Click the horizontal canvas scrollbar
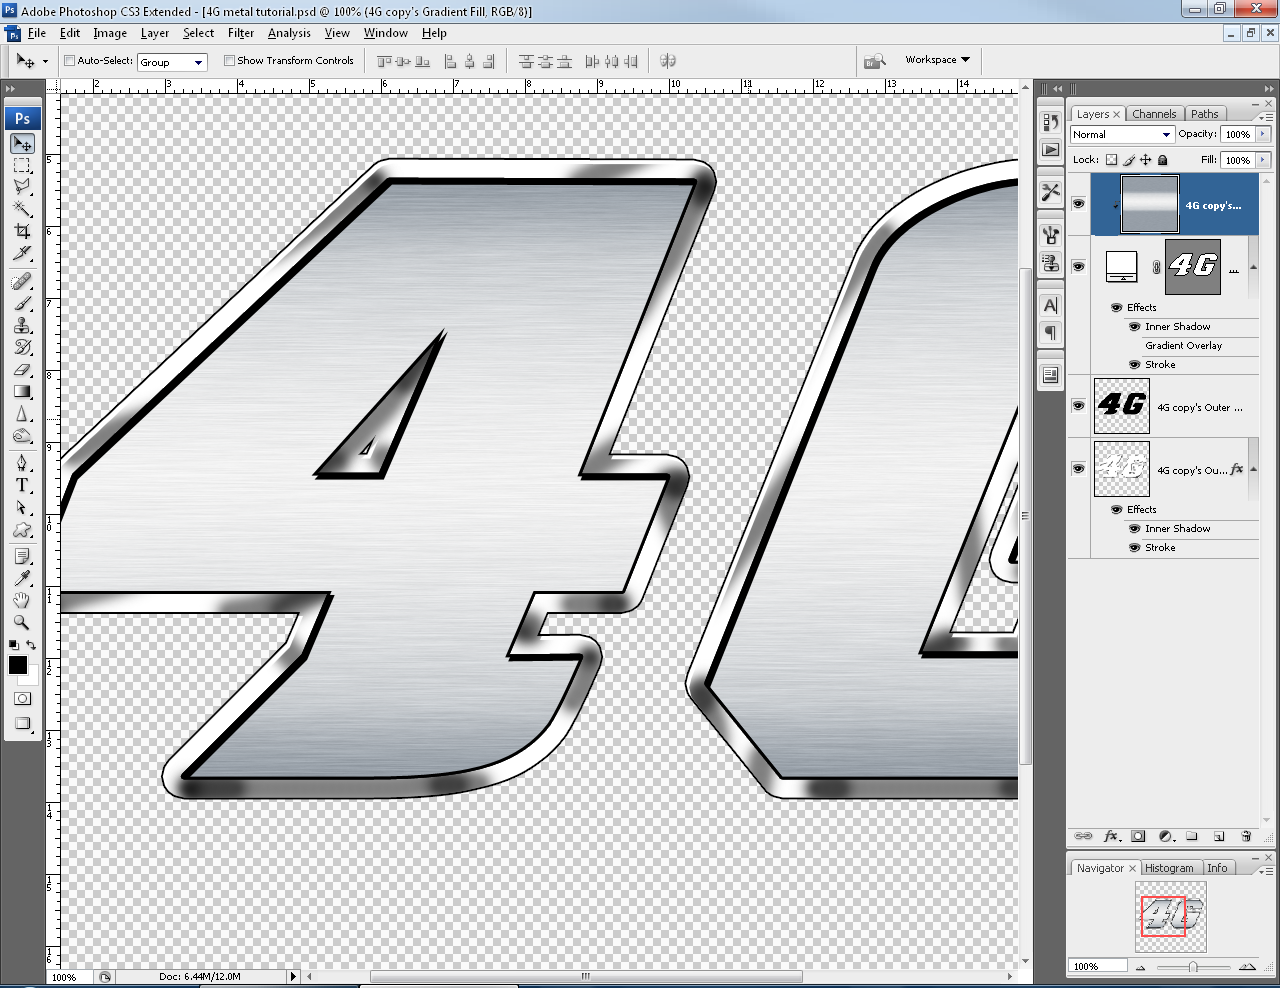This screenshot has height=988, width=1280. point(586,976)
